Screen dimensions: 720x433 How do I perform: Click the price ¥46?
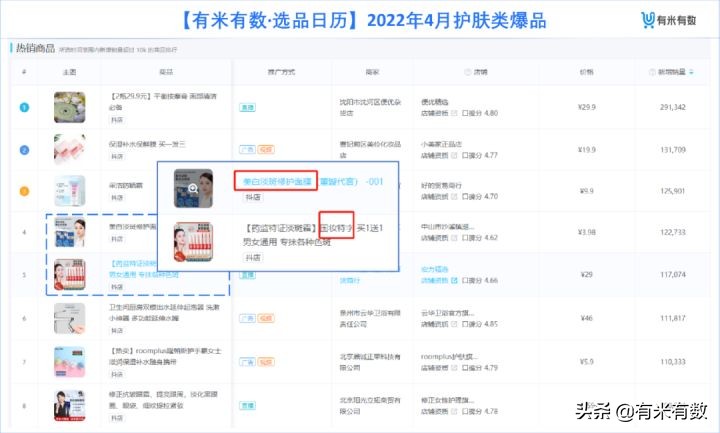click(587, 318)
